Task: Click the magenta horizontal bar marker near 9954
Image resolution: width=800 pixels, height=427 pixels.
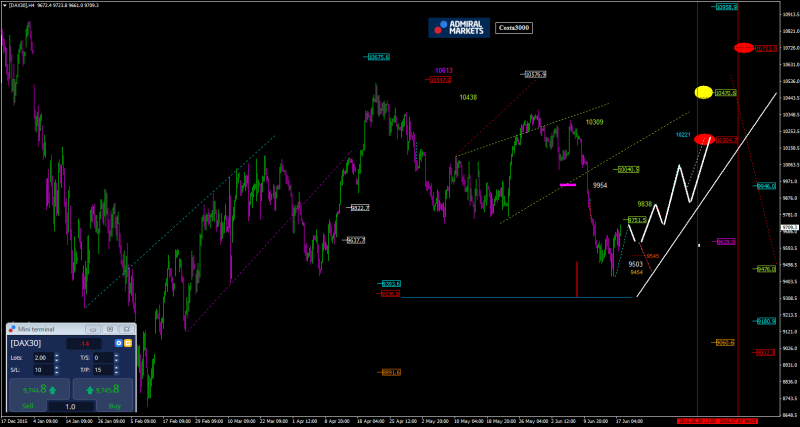Action: (x=568, y=184)
